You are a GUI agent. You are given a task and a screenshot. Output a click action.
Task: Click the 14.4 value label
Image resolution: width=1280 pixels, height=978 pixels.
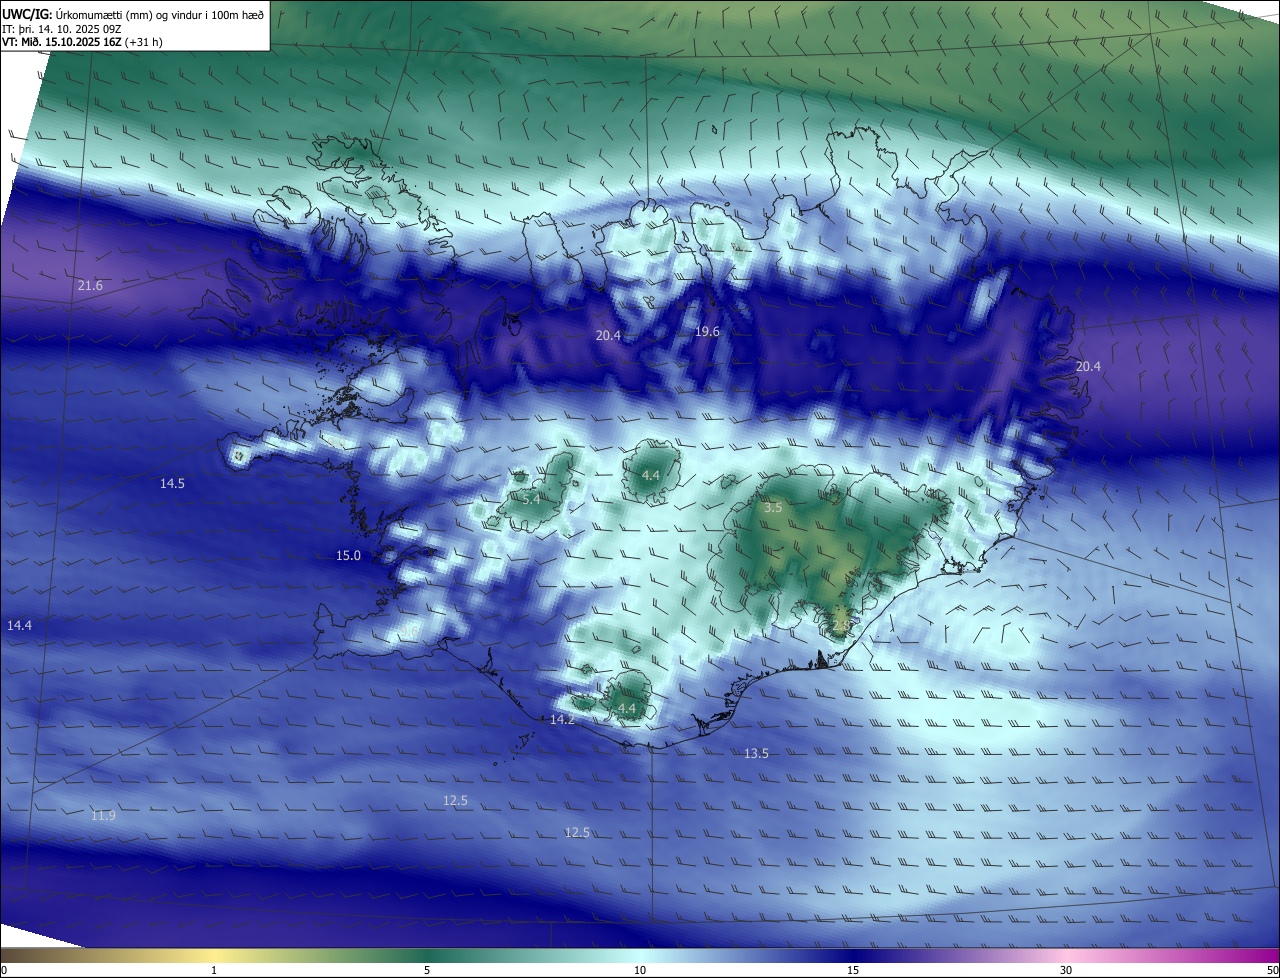[x=19, y=625]
